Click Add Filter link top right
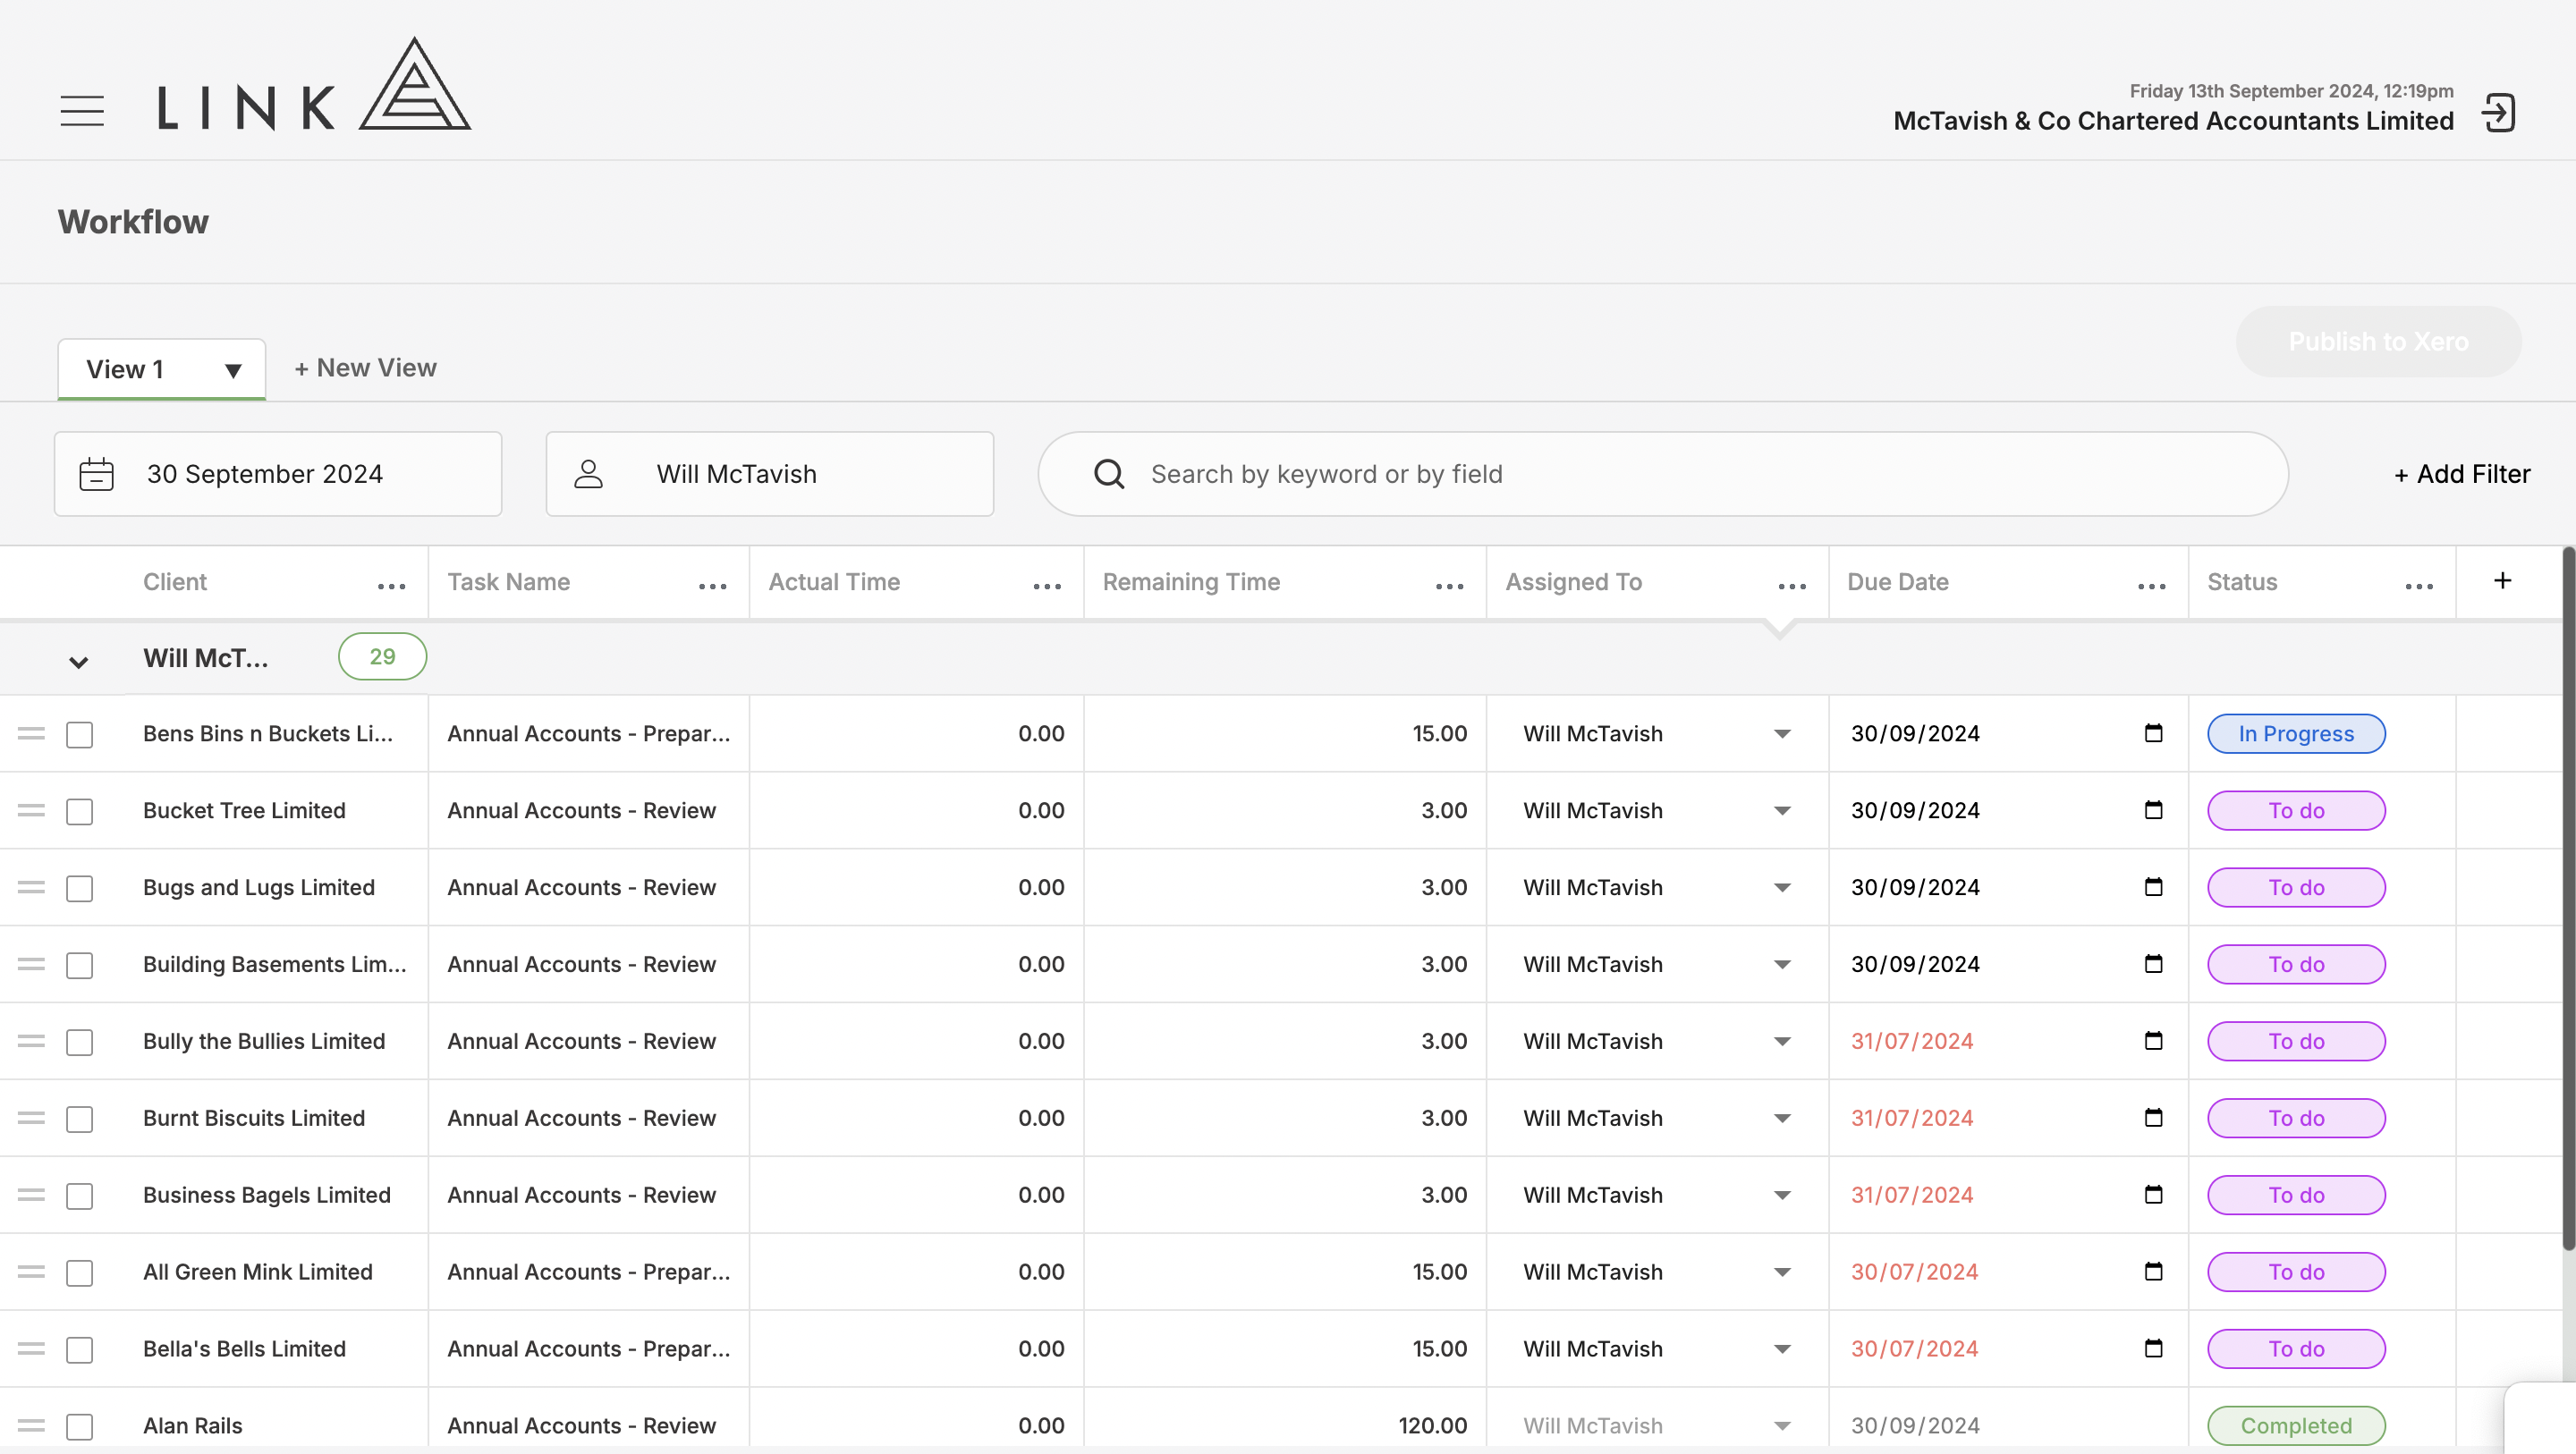 tap(2461, 472)
